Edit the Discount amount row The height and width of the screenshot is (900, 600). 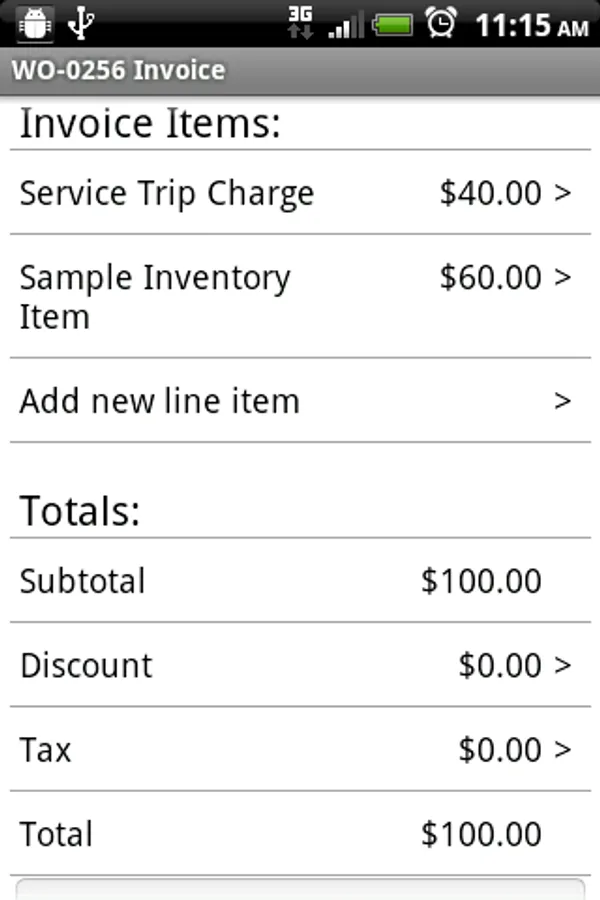300,665
